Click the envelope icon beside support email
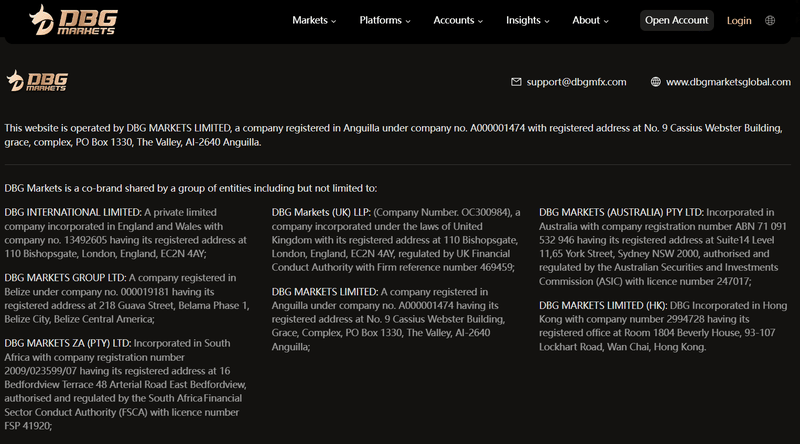This screenshot has width=800, height=444. [516, 82]
